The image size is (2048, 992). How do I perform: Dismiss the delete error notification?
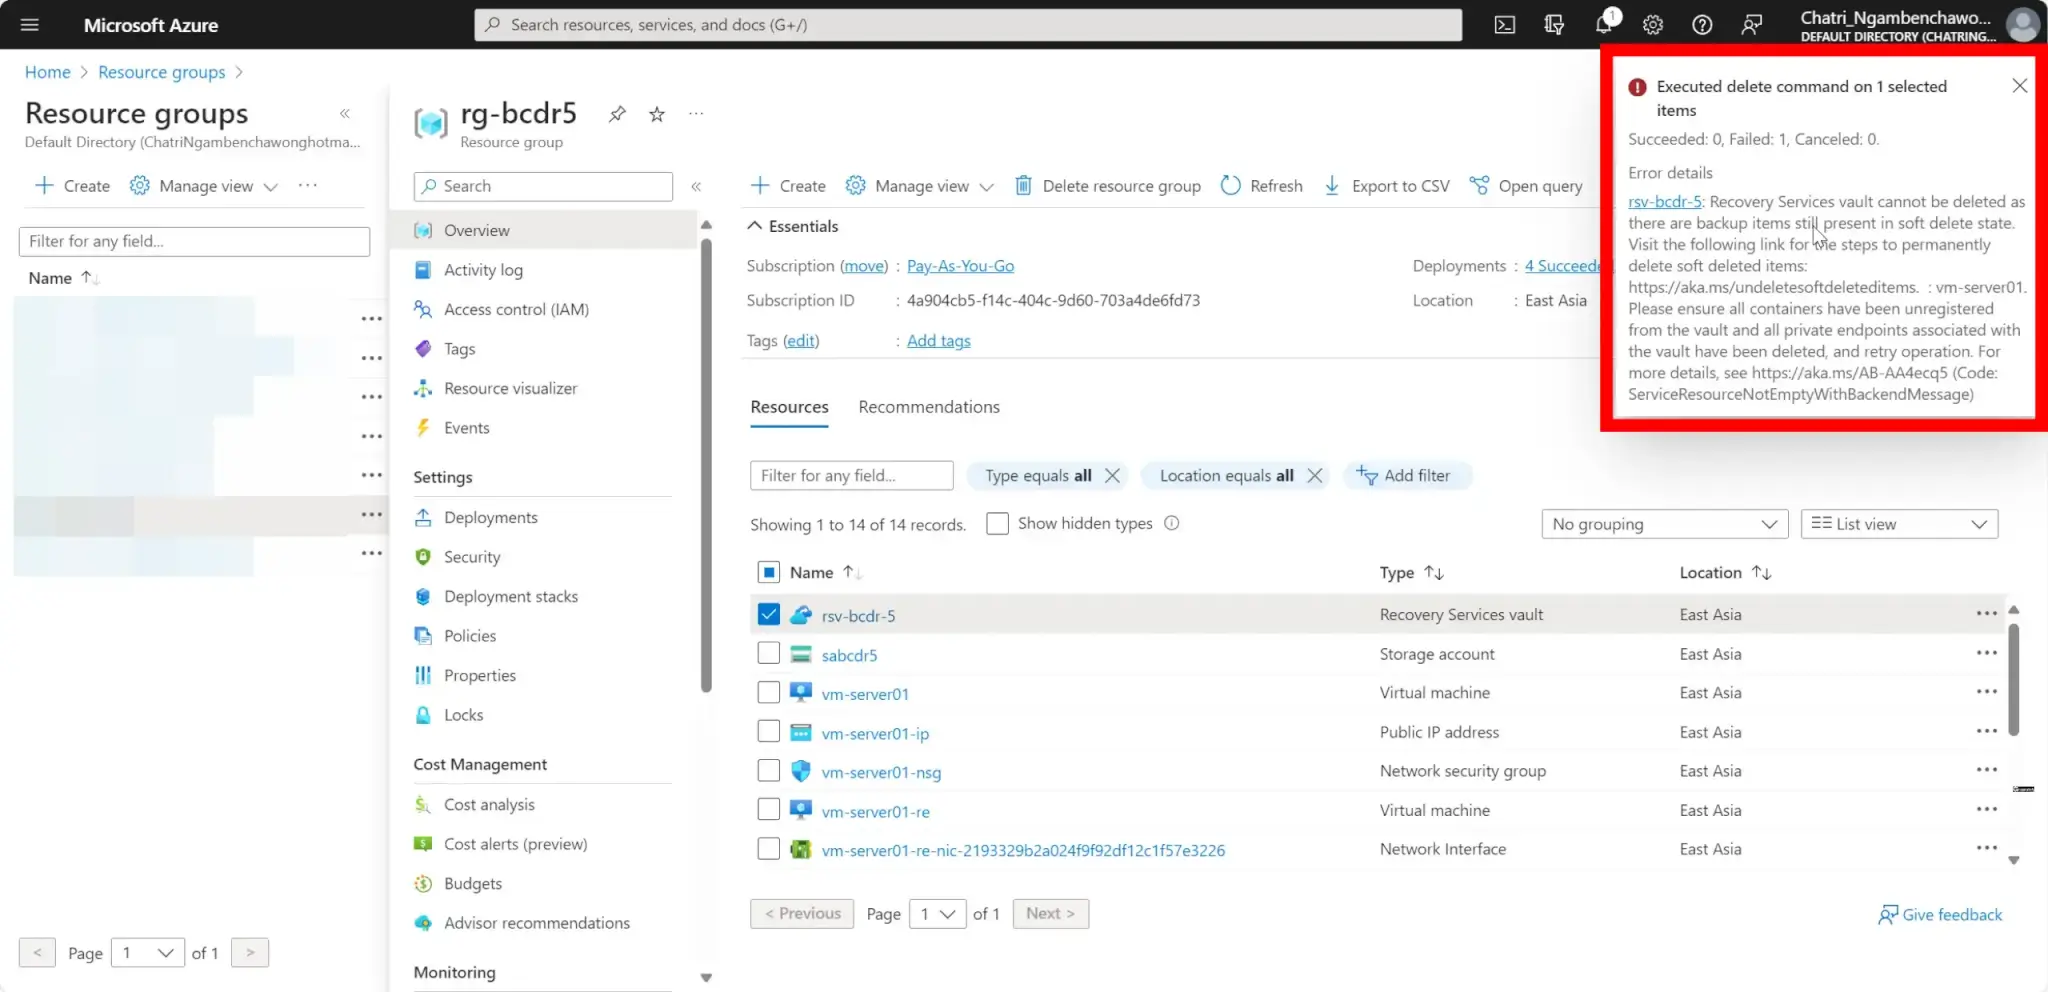tap(2019, 86)
